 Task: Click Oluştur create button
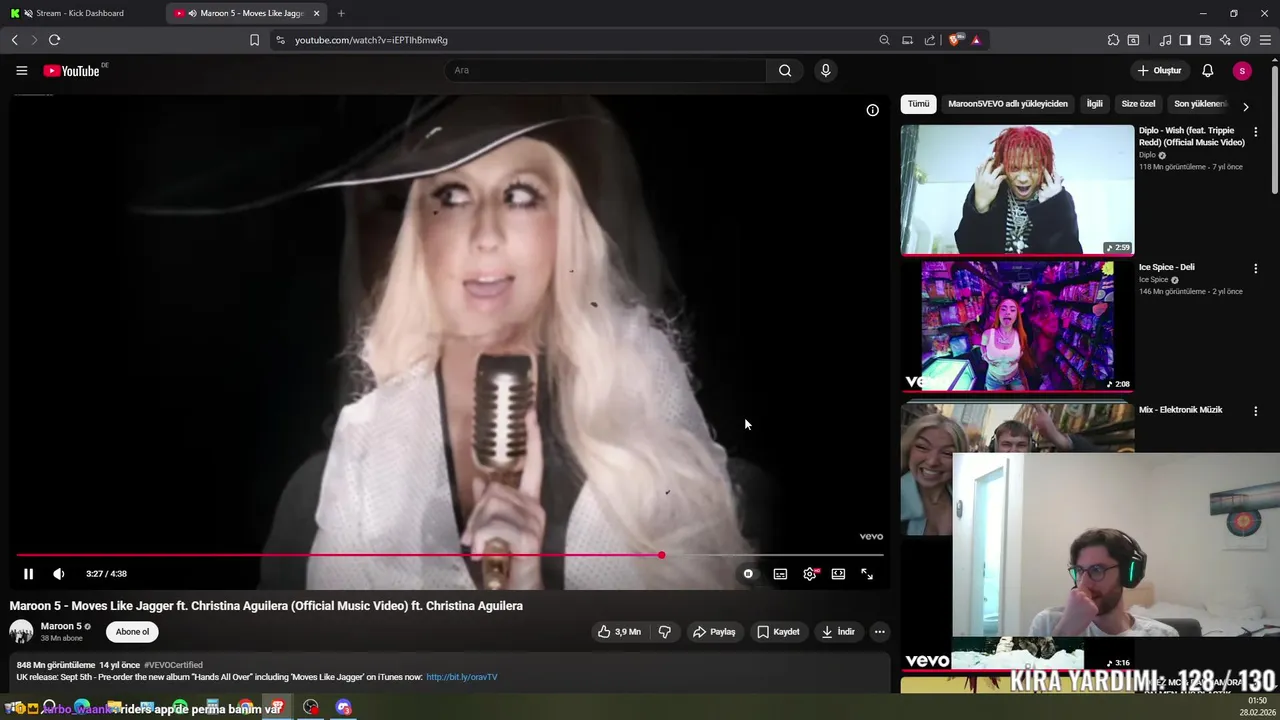click(1159, 71)
